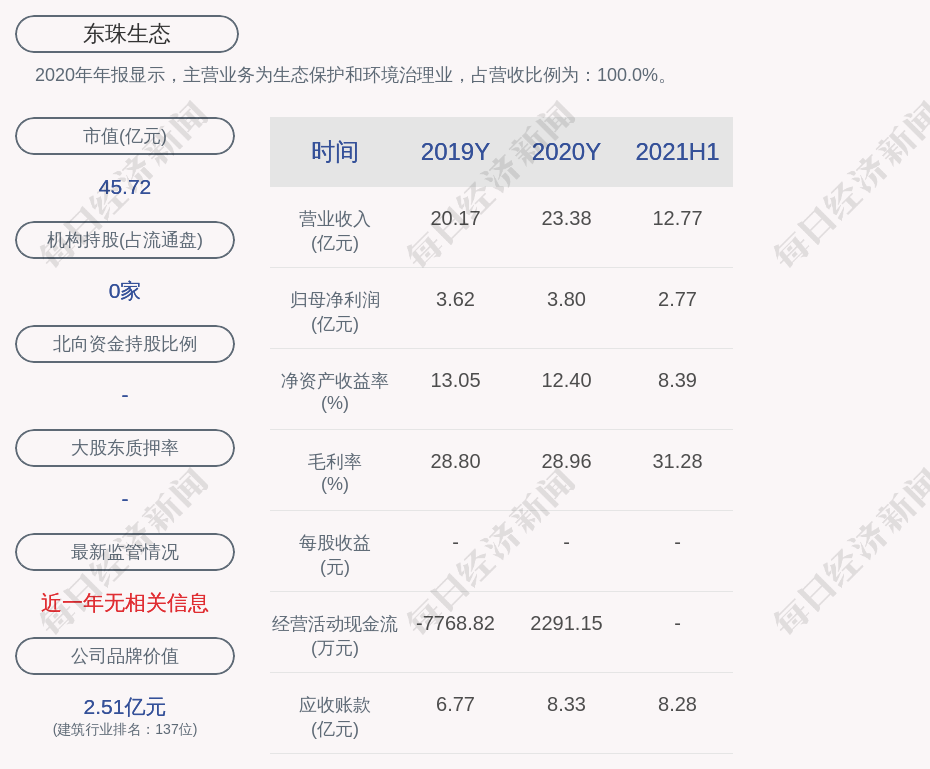
Task: Select the 0家 institutional holdings value
Action: tap(125, 291)
